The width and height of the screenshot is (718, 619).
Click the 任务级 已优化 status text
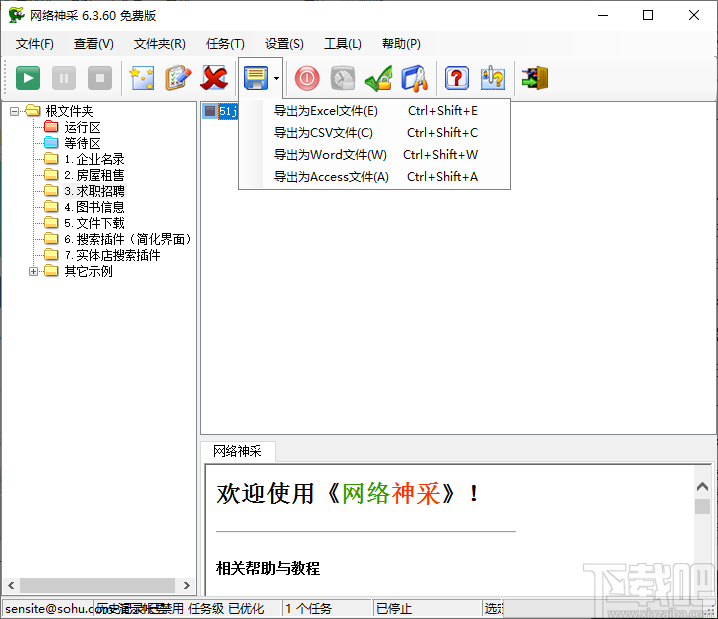coord(226,609)
